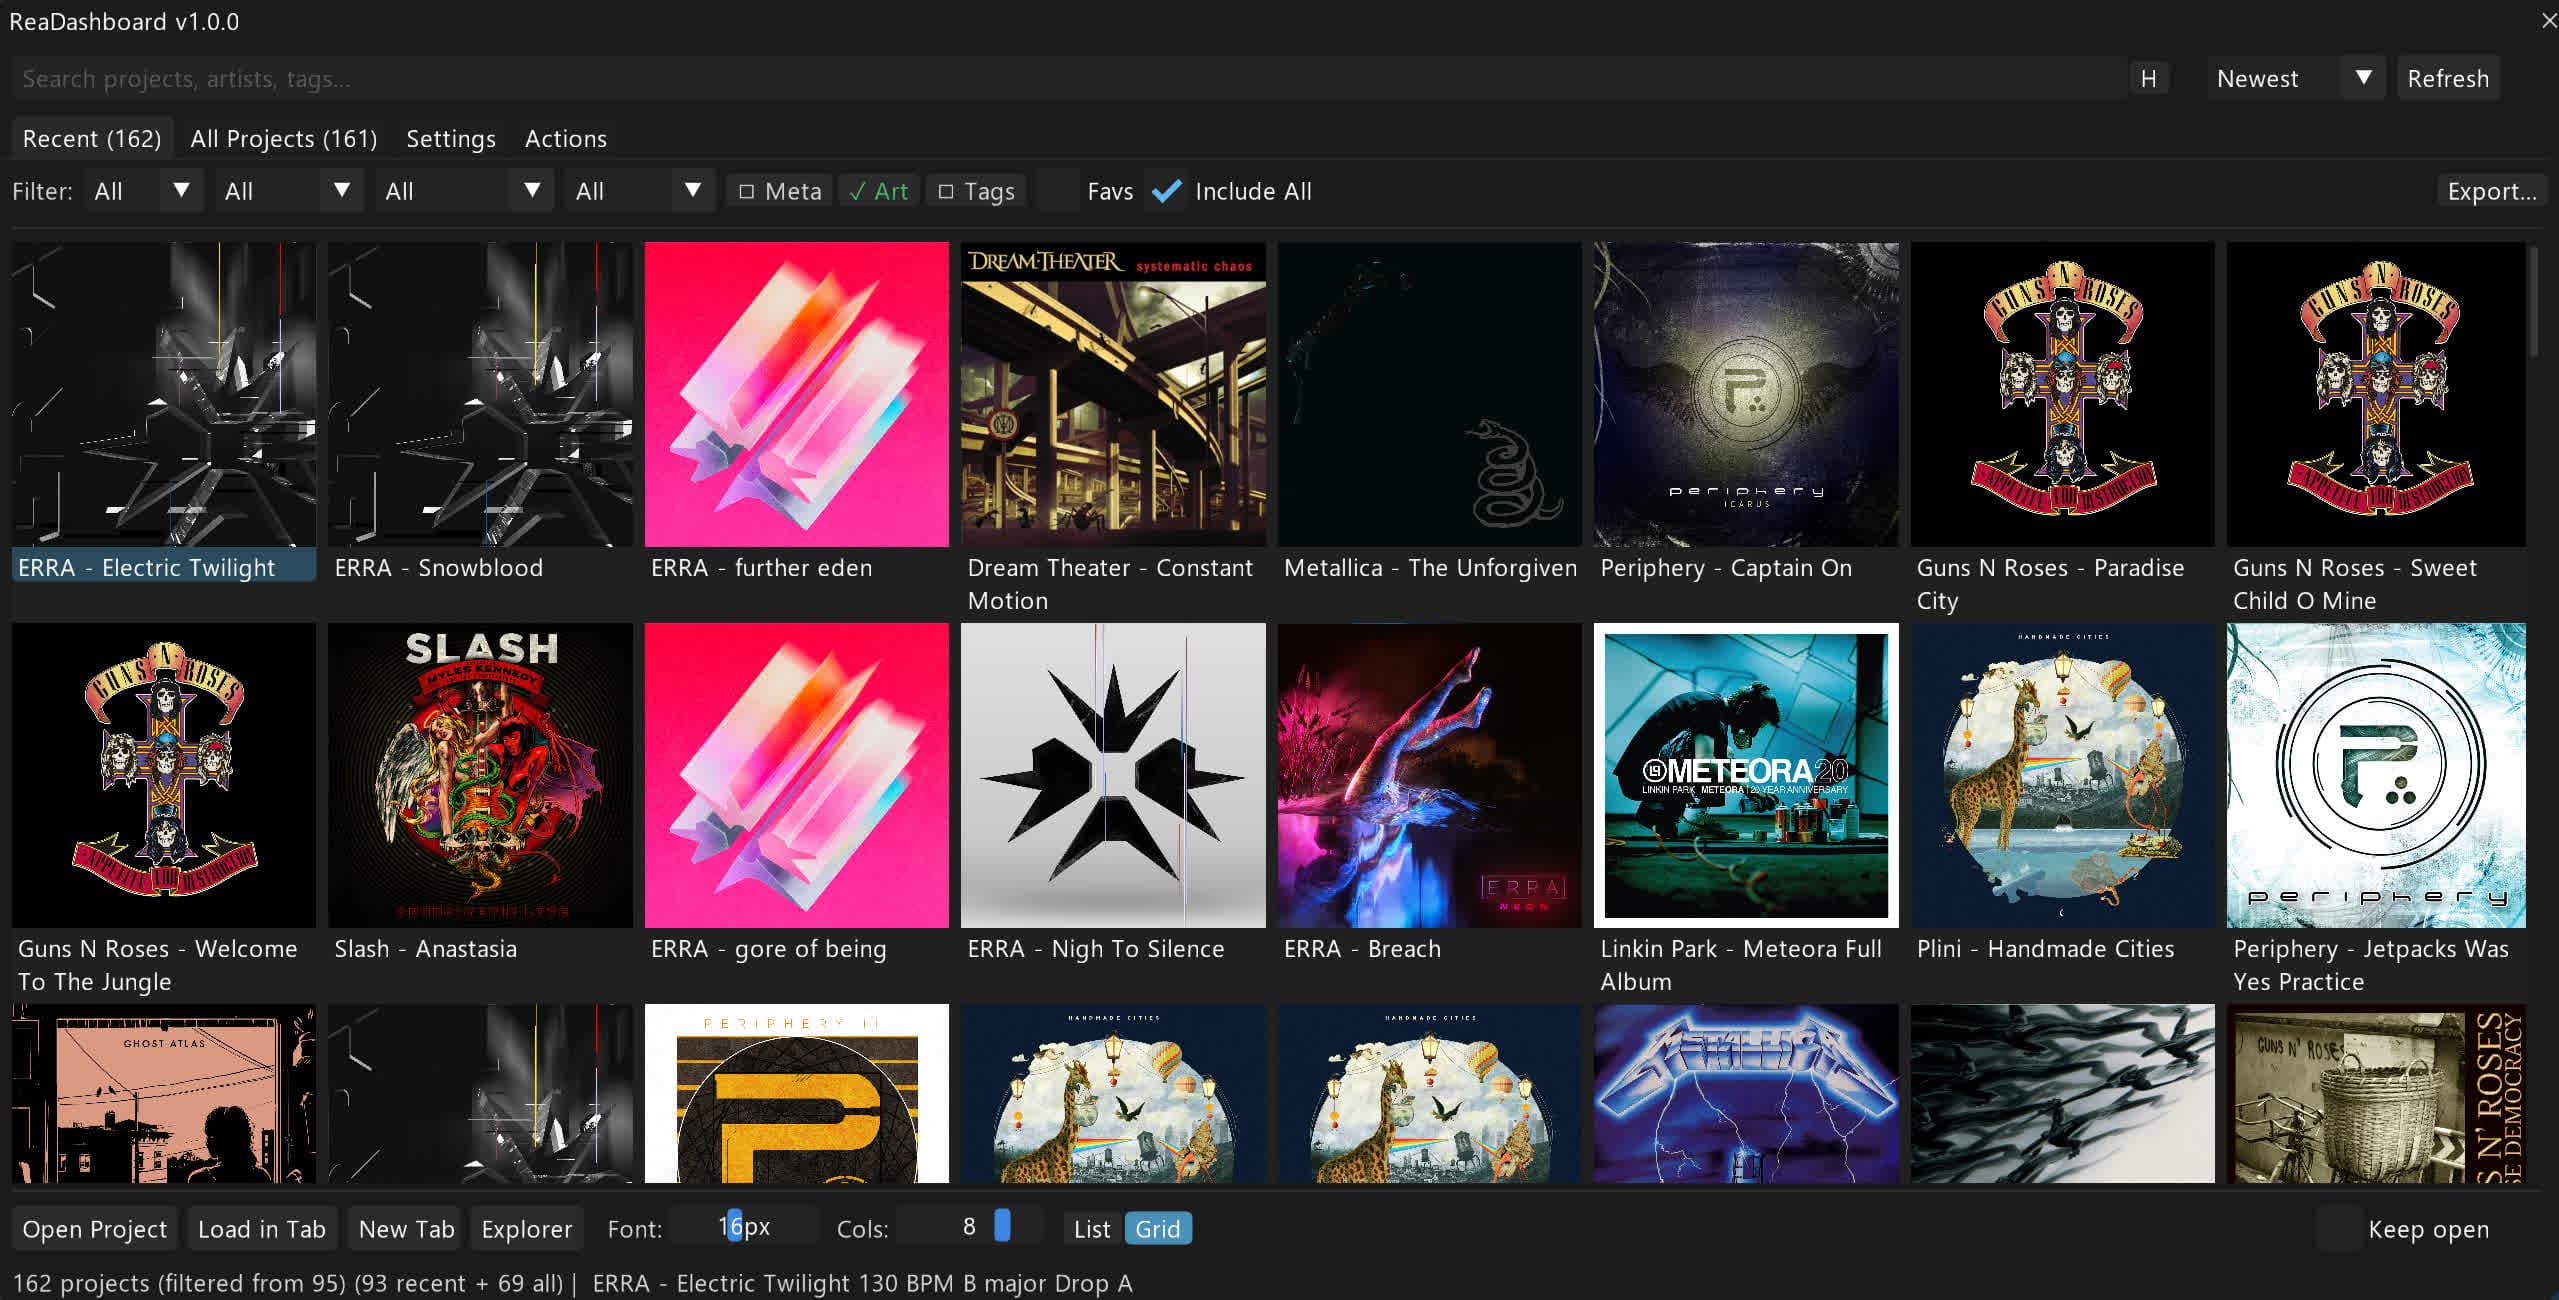Switch to the All Projects (161) tab

[284, 139]
